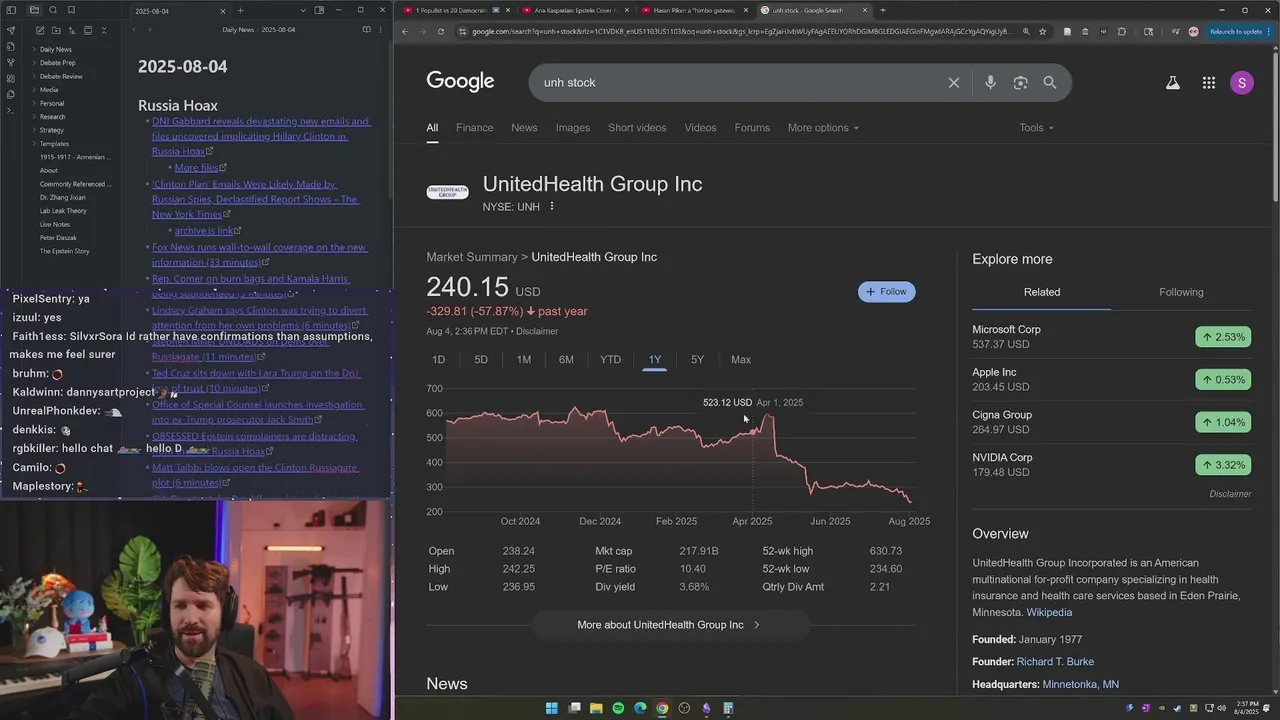Open Obsidian bookmarks icon

click(71, 10)
